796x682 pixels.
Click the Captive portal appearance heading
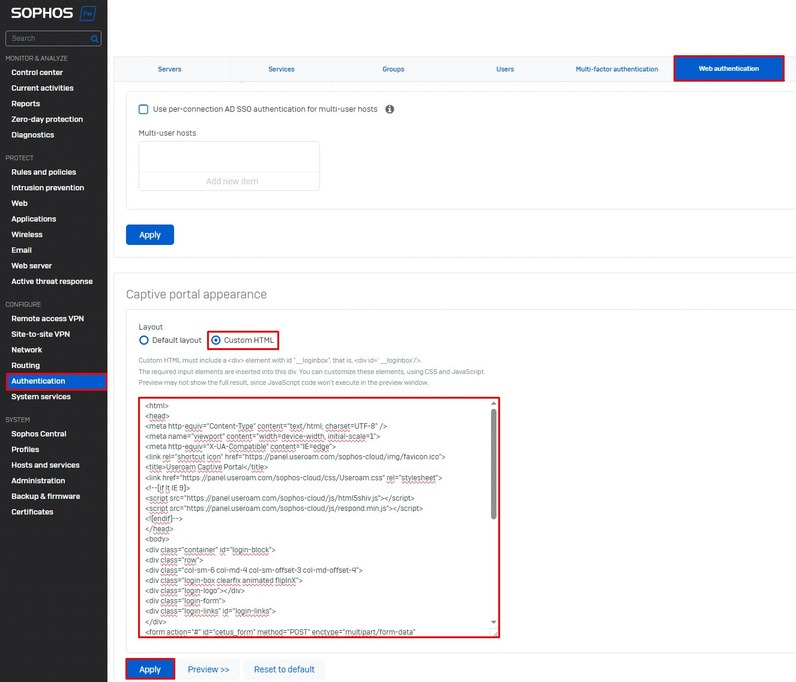pos(196,295)
